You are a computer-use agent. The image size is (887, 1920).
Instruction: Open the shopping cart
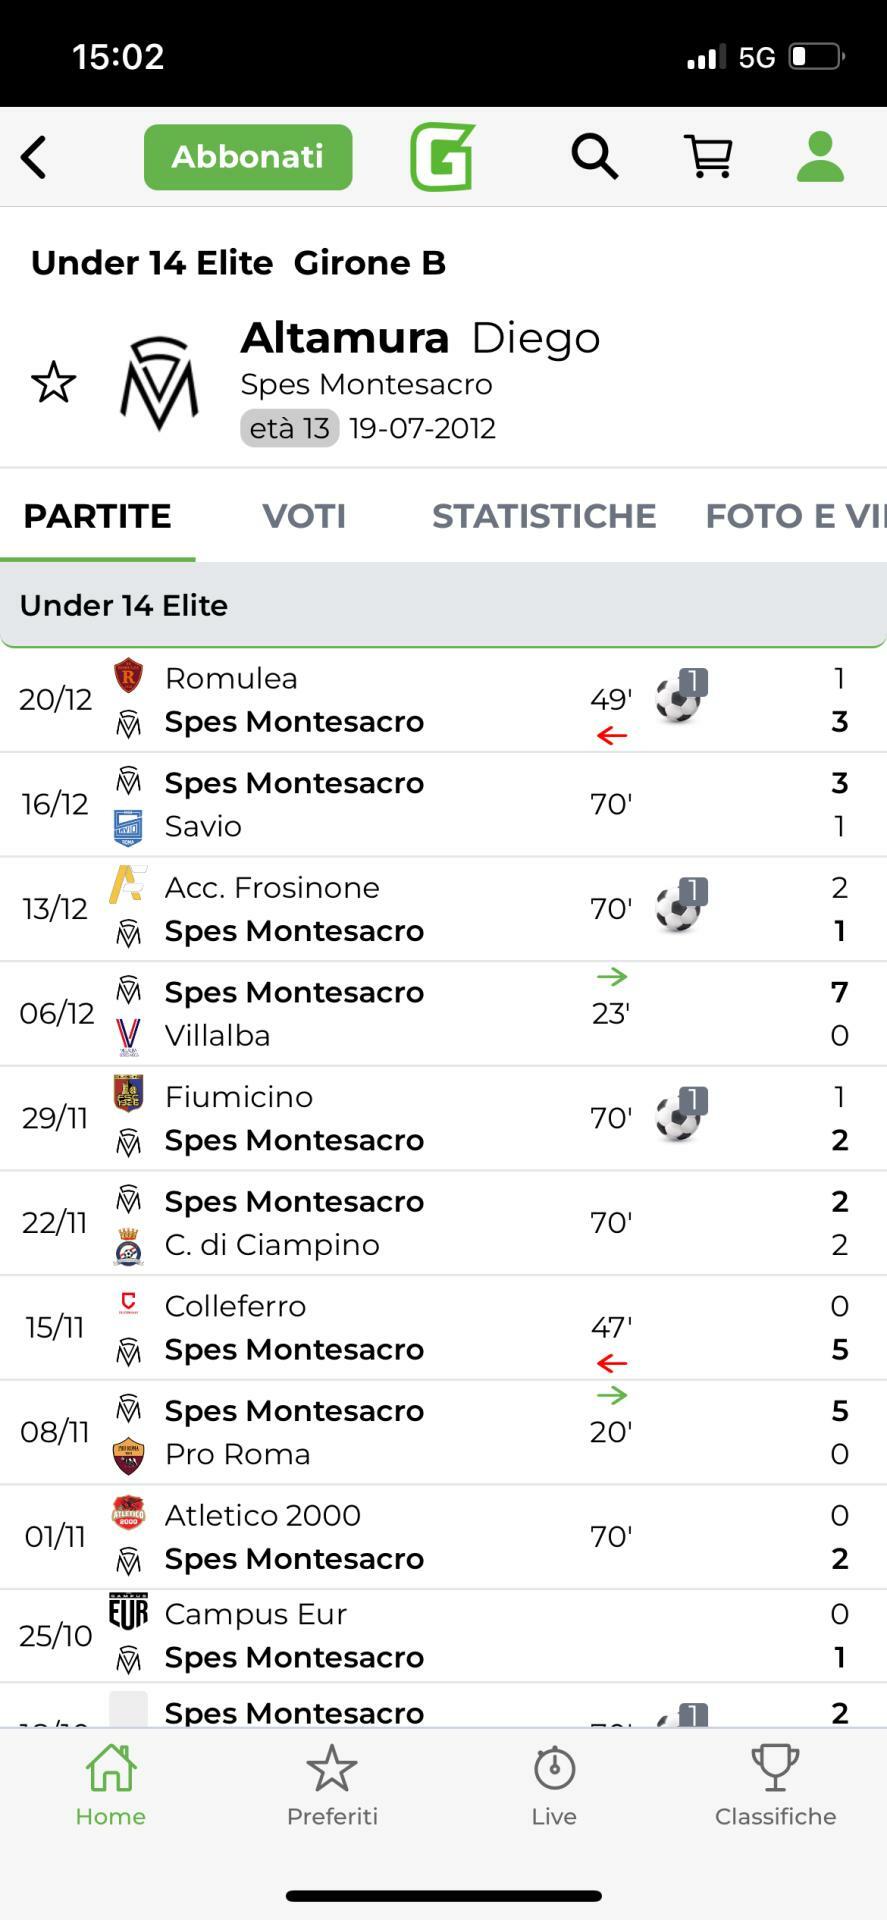pos(708,157)
